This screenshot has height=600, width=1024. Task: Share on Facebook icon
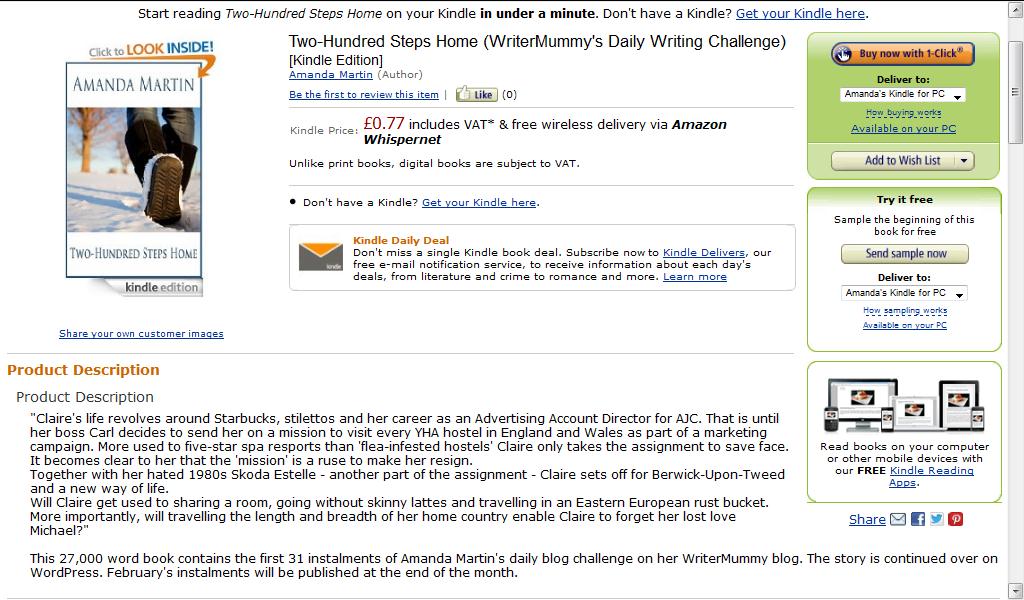click(x=918, y=519)
